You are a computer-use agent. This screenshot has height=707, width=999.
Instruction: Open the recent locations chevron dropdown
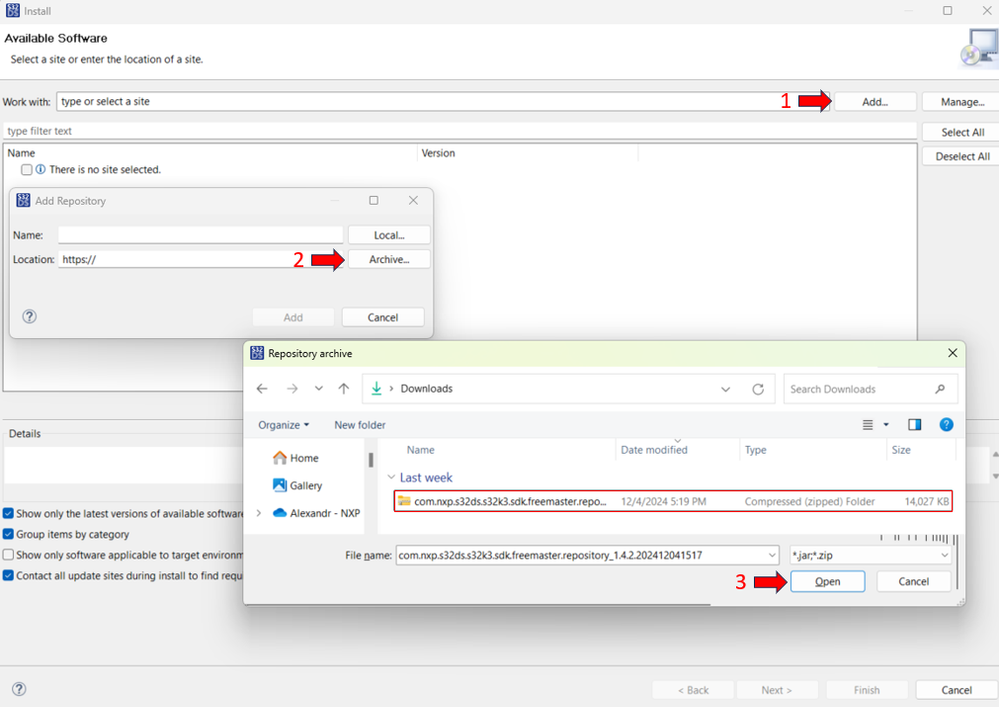(319, 389)
